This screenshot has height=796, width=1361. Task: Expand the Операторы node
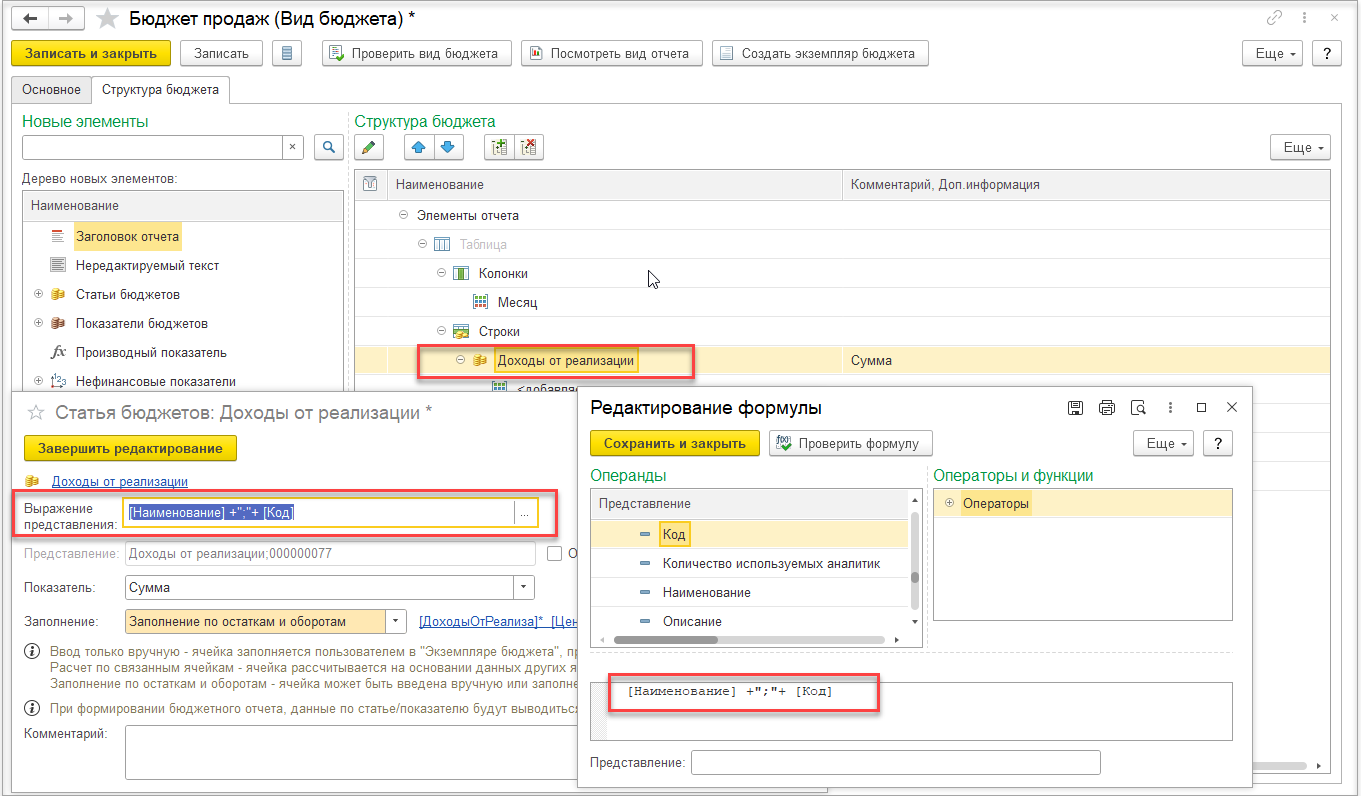click(948, 503)
